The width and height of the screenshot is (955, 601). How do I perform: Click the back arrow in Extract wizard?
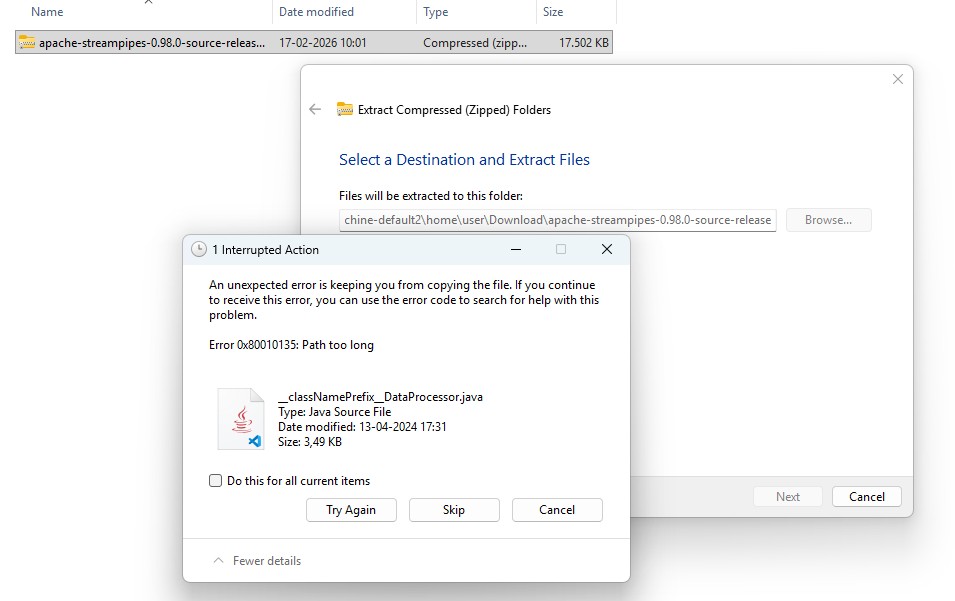pyautogui.click(x=315, y=109)
